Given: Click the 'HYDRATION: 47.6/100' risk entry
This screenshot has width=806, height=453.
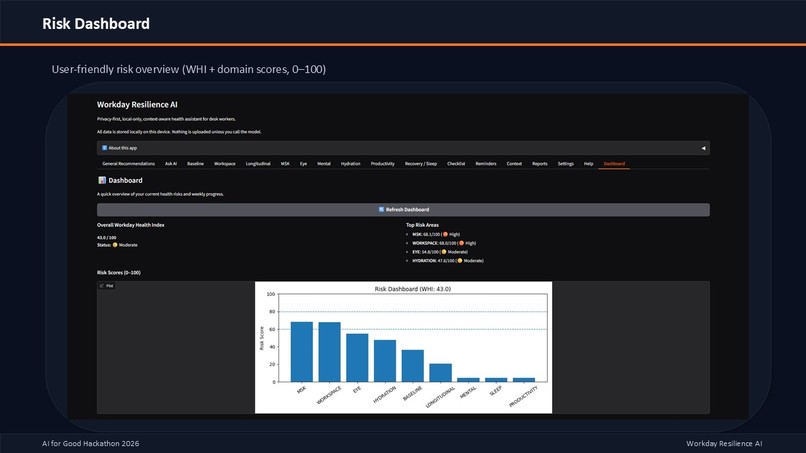Looking at the screenshot, I should click(x=448, y=261).
